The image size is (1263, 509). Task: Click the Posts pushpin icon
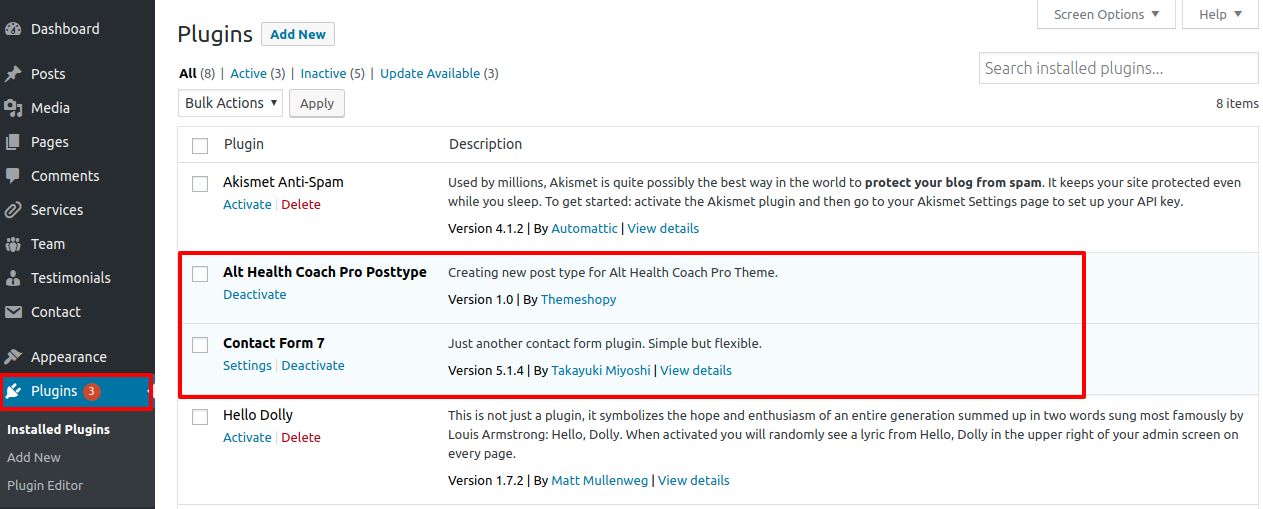click(x=13, y=74)
